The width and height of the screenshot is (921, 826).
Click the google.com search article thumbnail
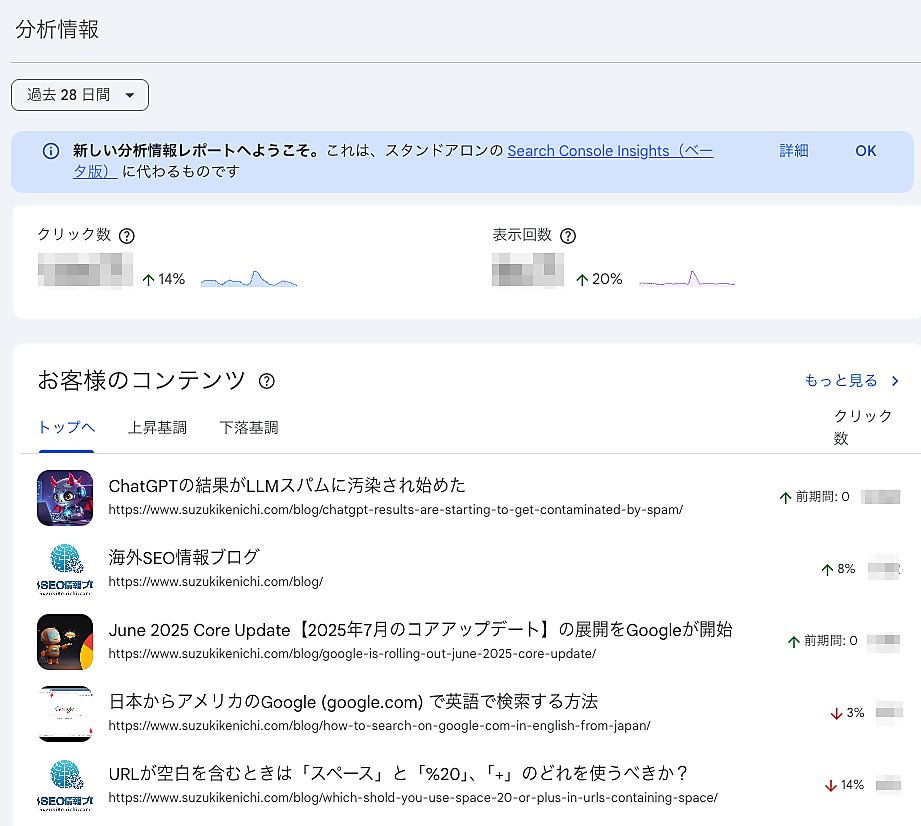tap(65, 713)
